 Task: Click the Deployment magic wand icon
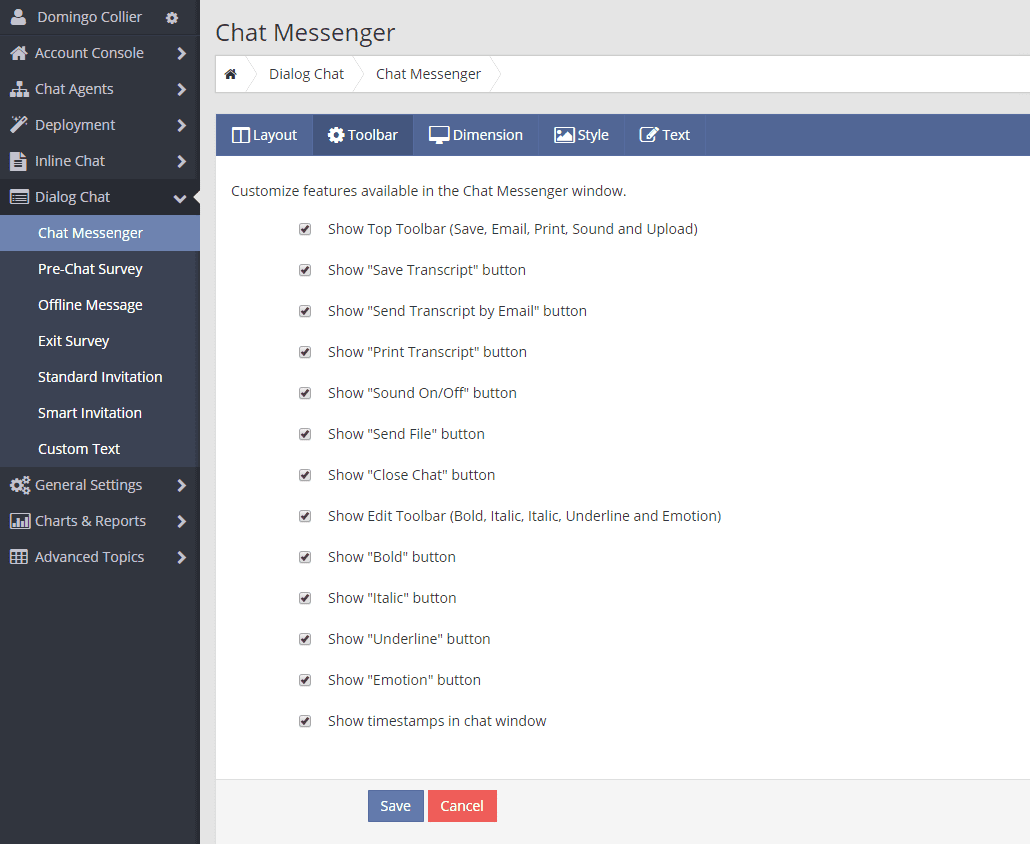click(x=19, y=125)
